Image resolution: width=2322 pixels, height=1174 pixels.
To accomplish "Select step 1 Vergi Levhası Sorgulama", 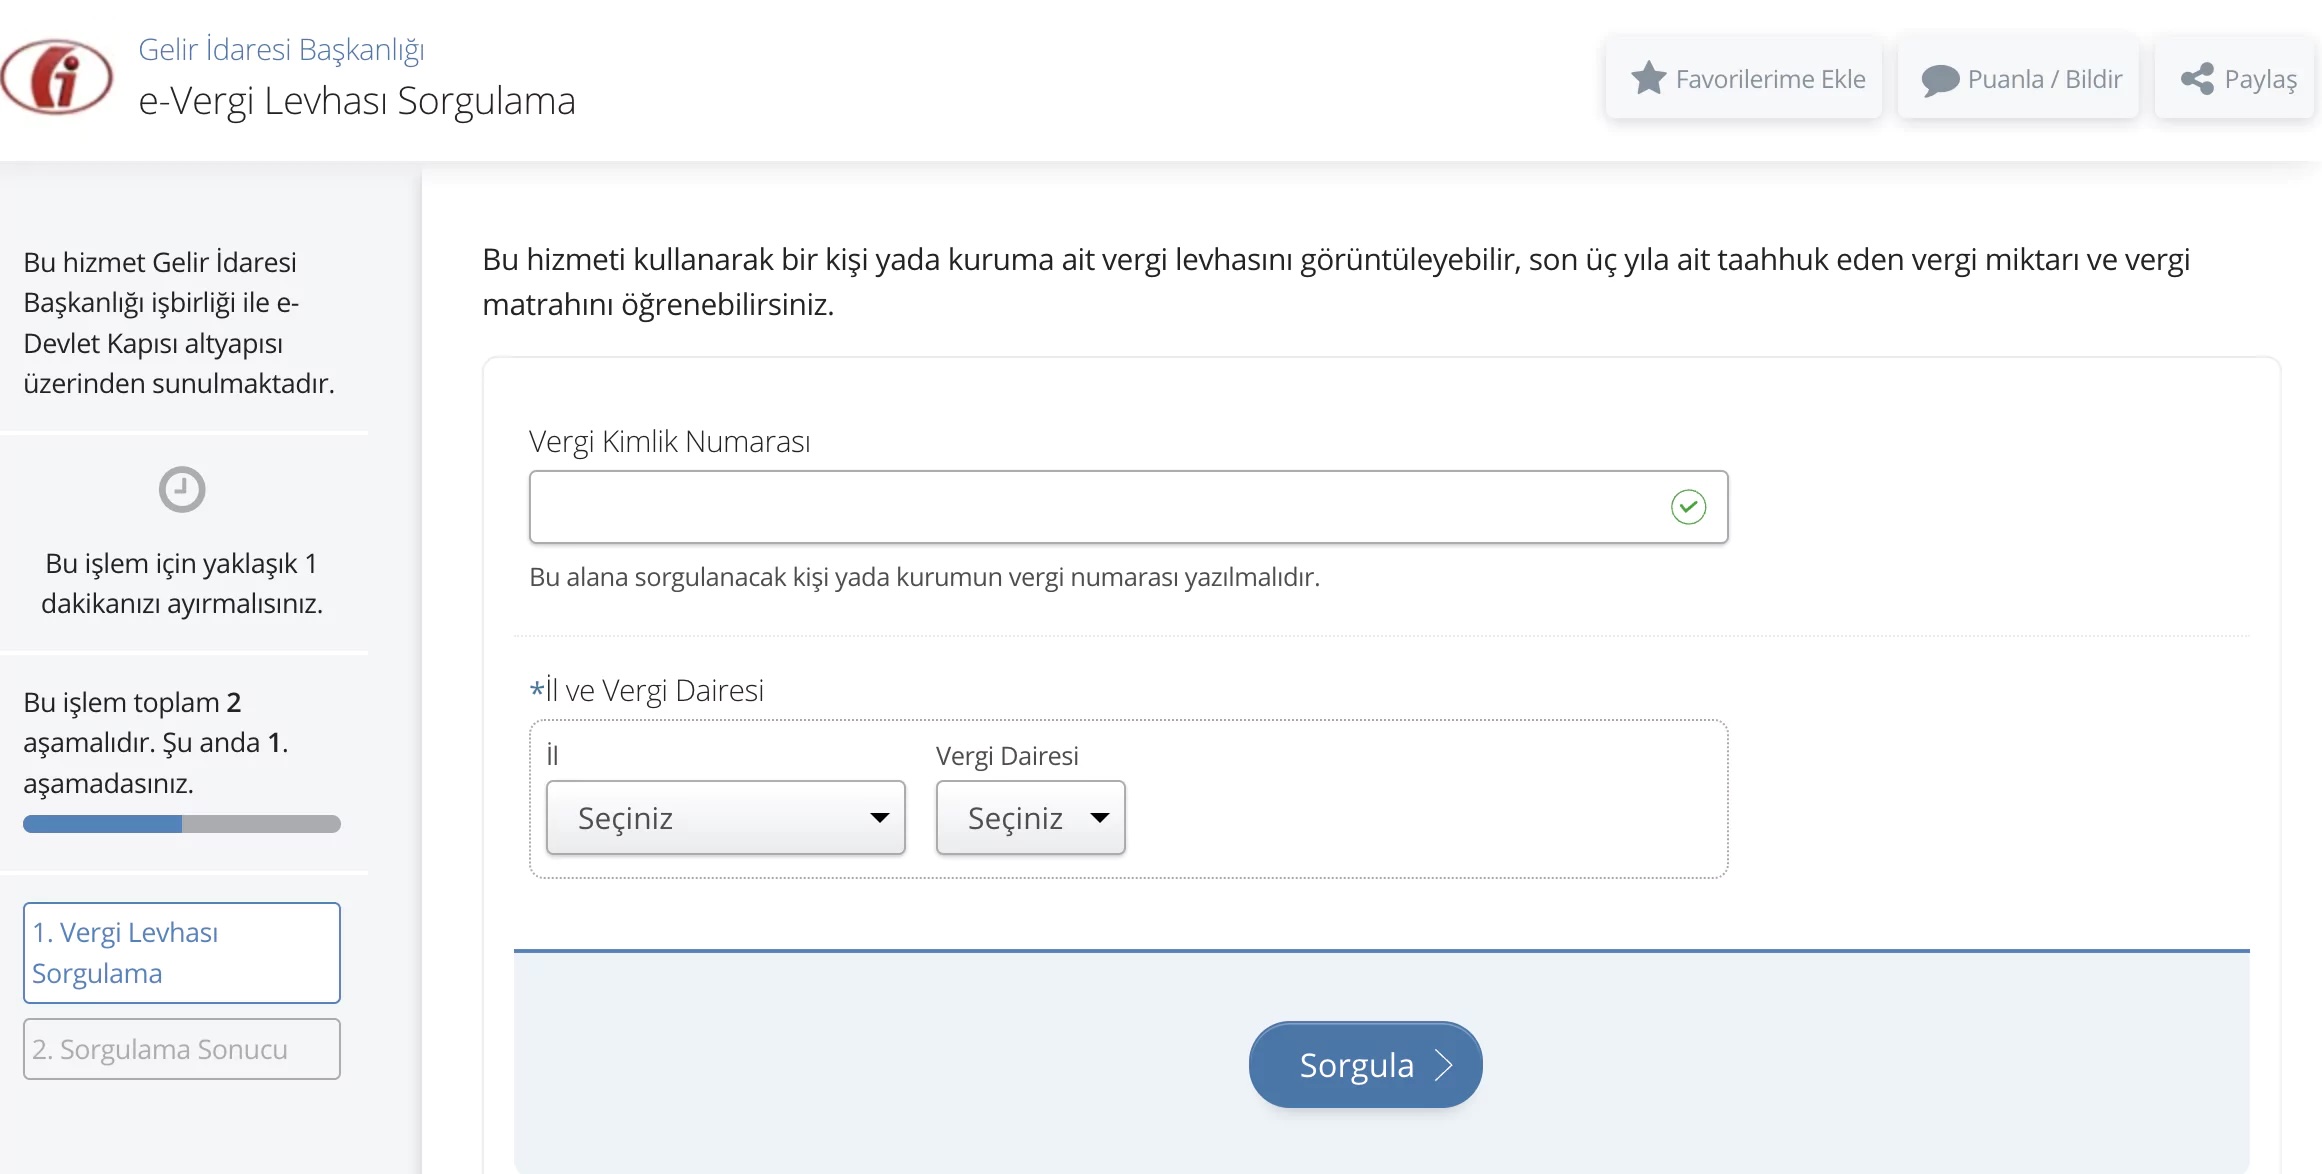I will point(182,953).
